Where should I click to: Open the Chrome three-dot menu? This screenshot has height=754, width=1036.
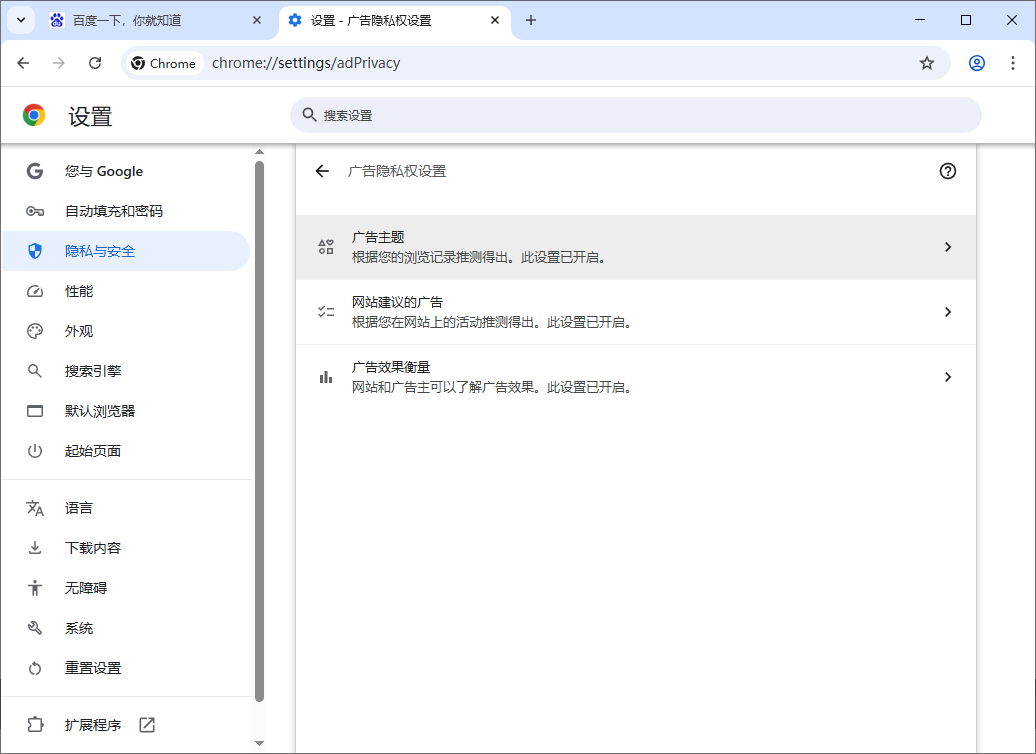[x=1014, y=62]
